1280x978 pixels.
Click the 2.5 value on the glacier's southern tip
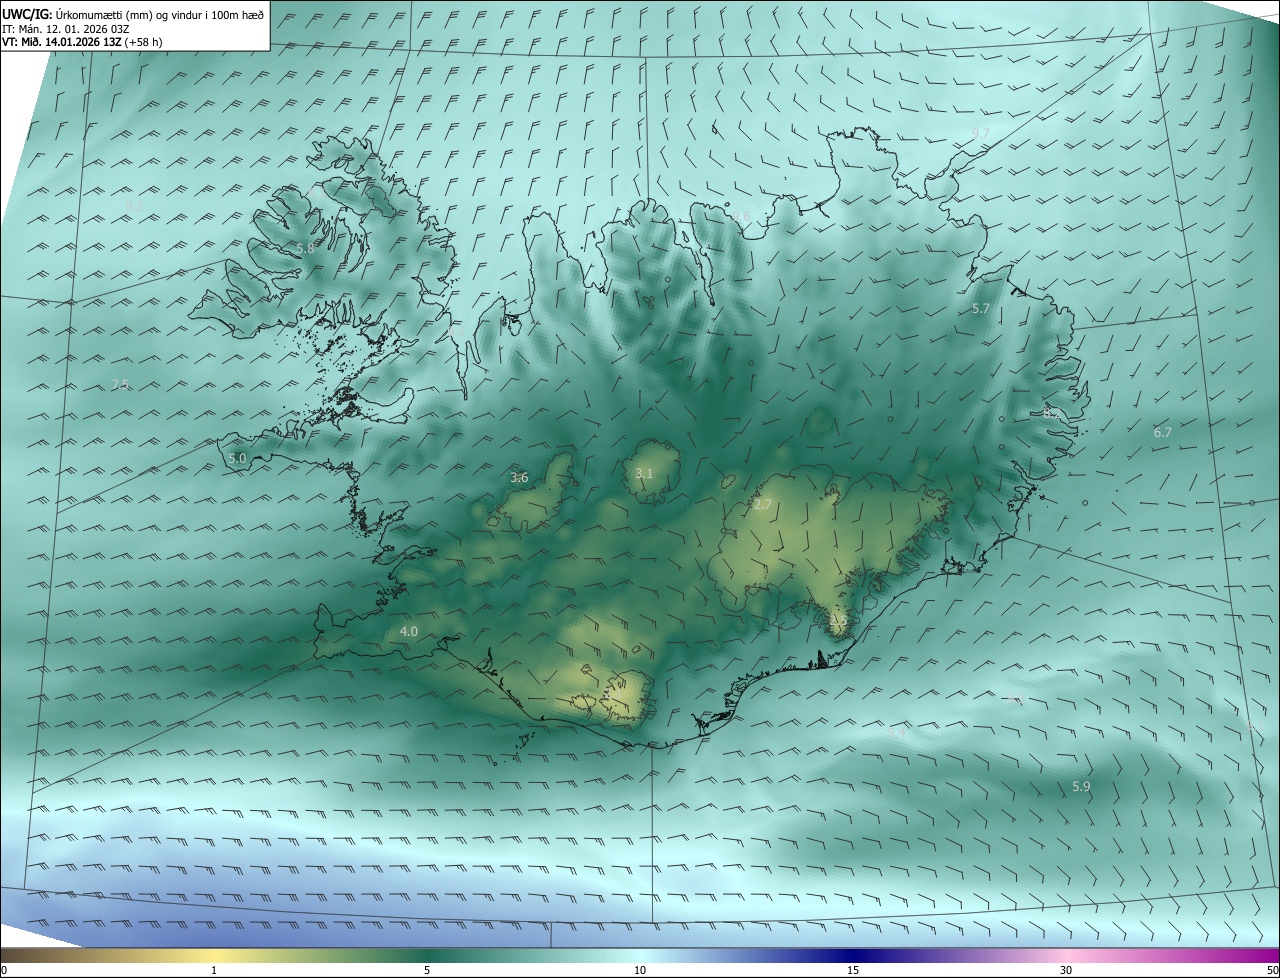[838, 621]
